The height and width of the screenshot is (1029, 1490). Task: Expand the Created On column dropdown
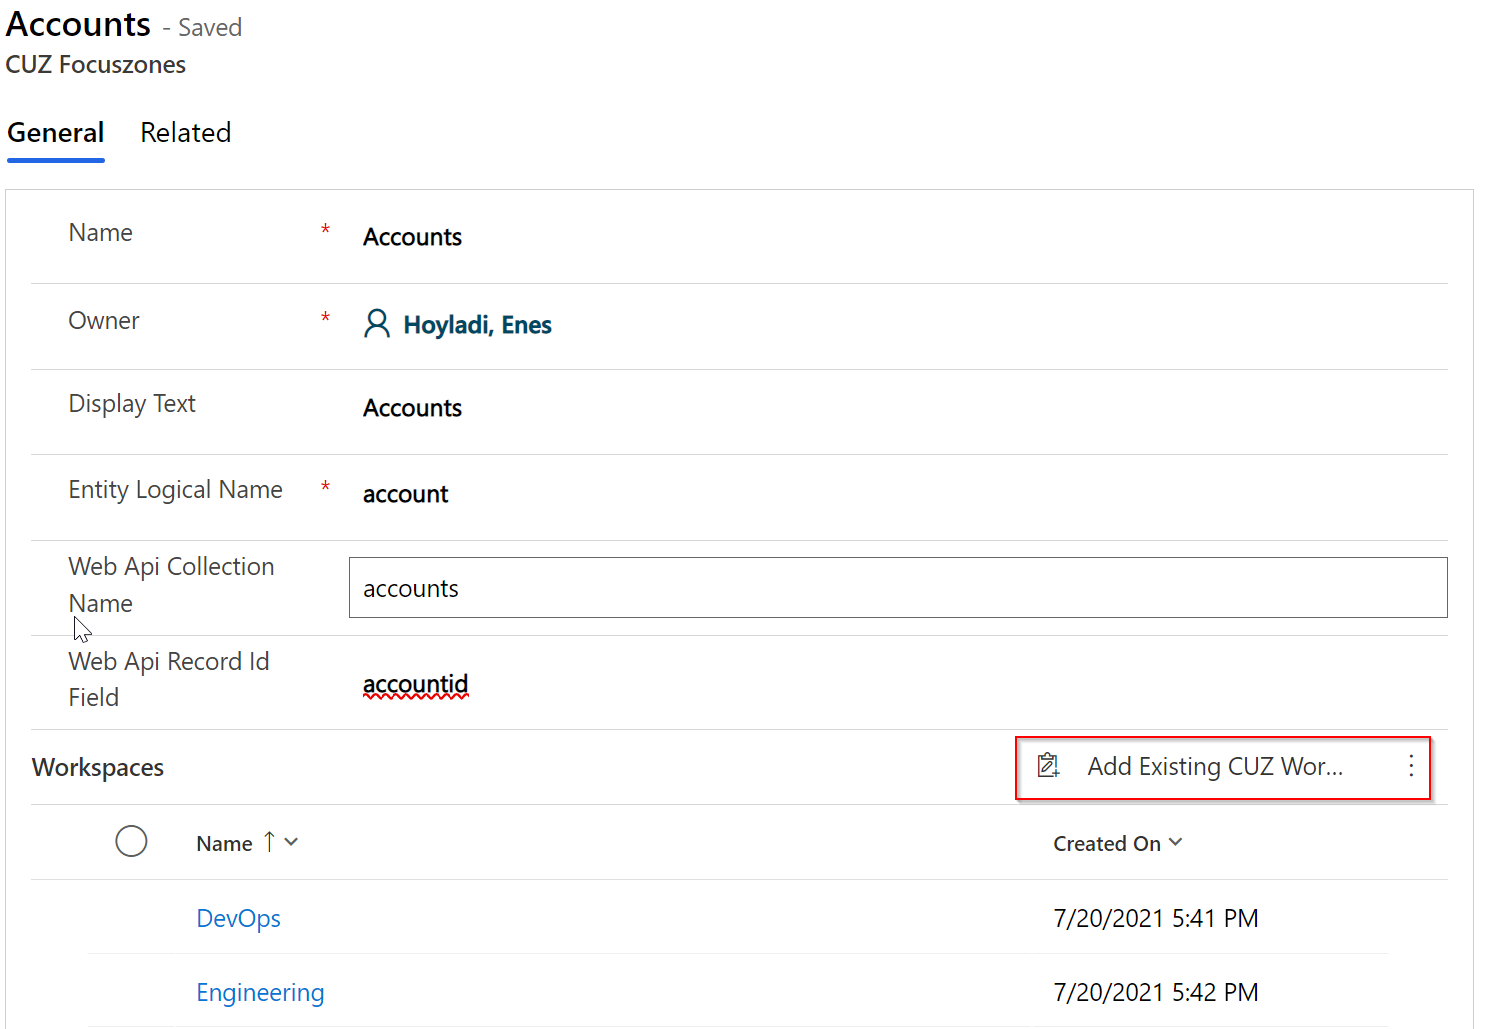[1176, 842]
